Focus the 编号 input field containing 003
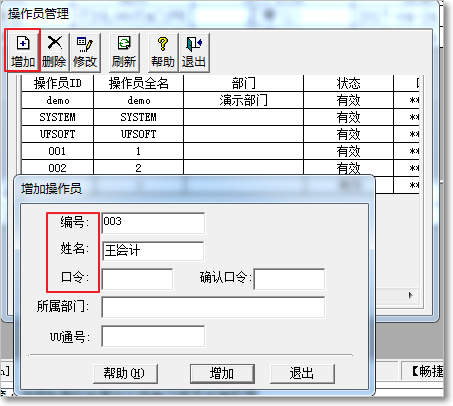The image size is (453, 406). tap(153, 223)
